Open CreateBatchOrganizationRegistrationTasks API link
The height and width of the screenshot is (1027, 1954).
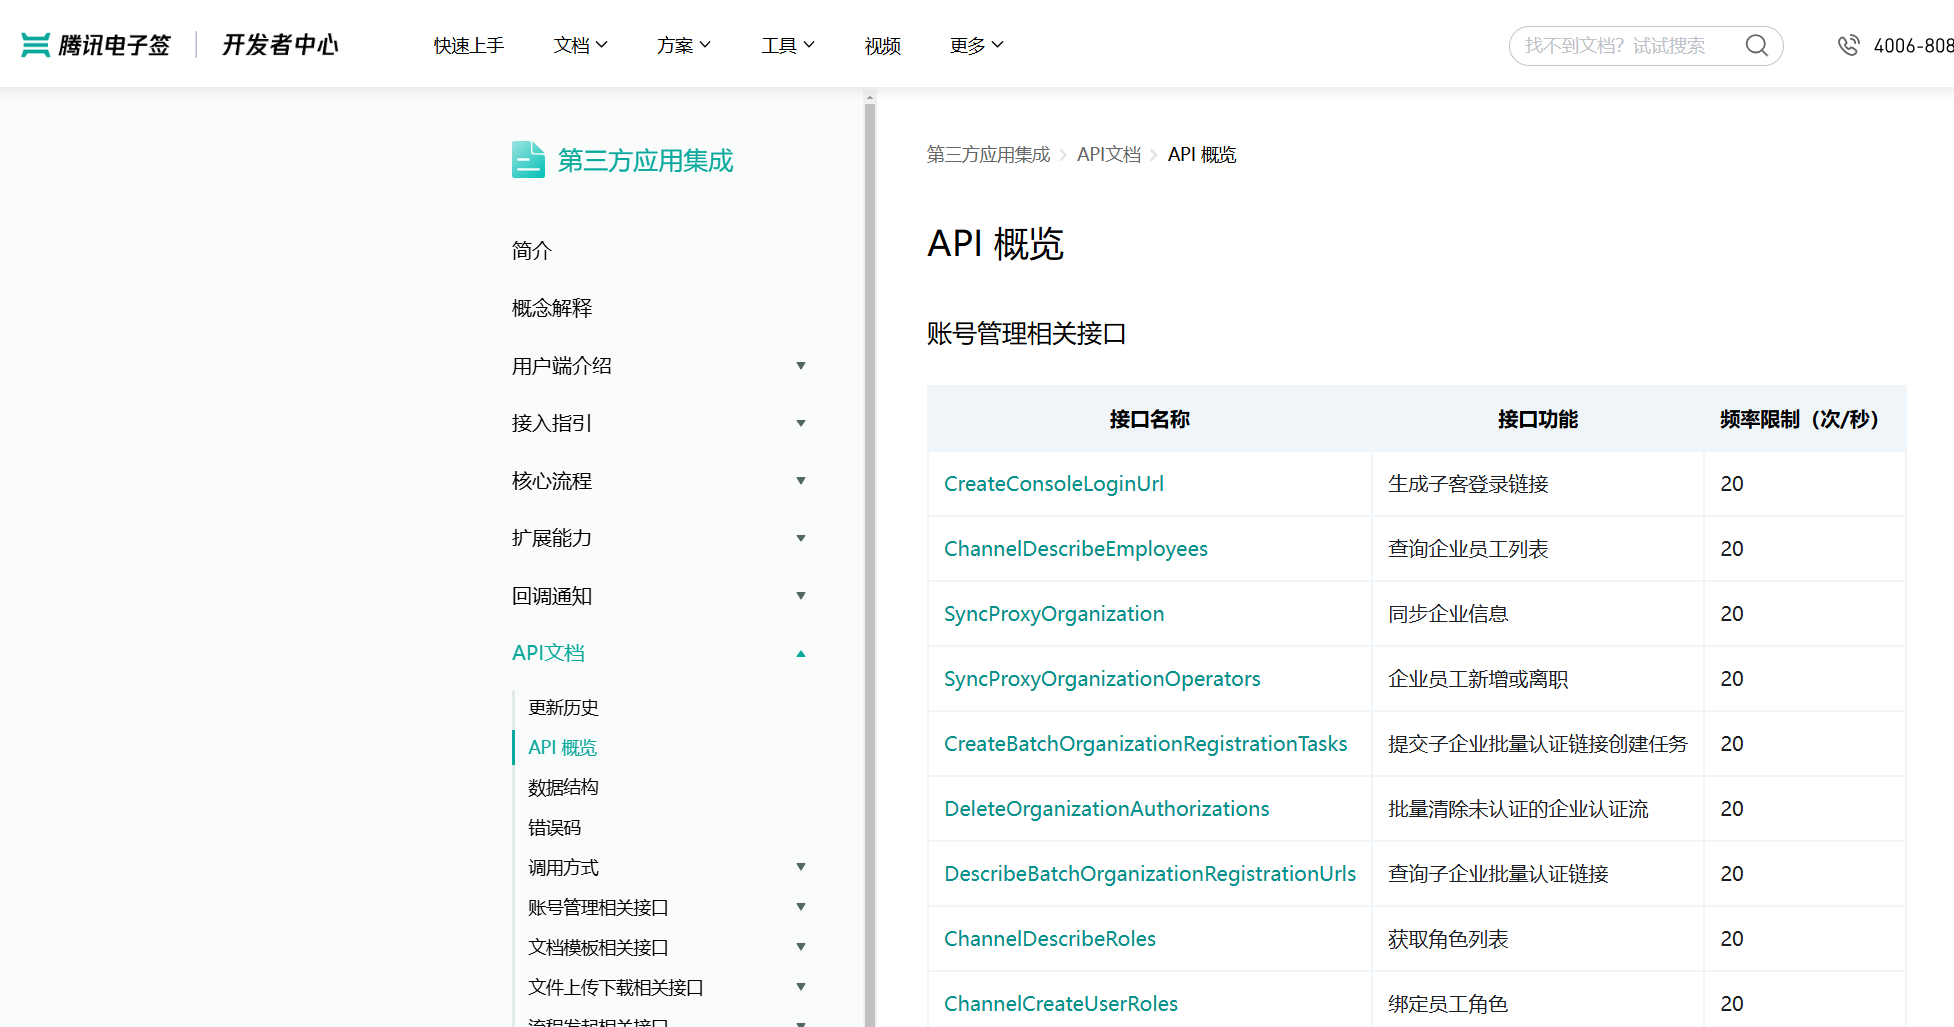(x=1146, y=744)
